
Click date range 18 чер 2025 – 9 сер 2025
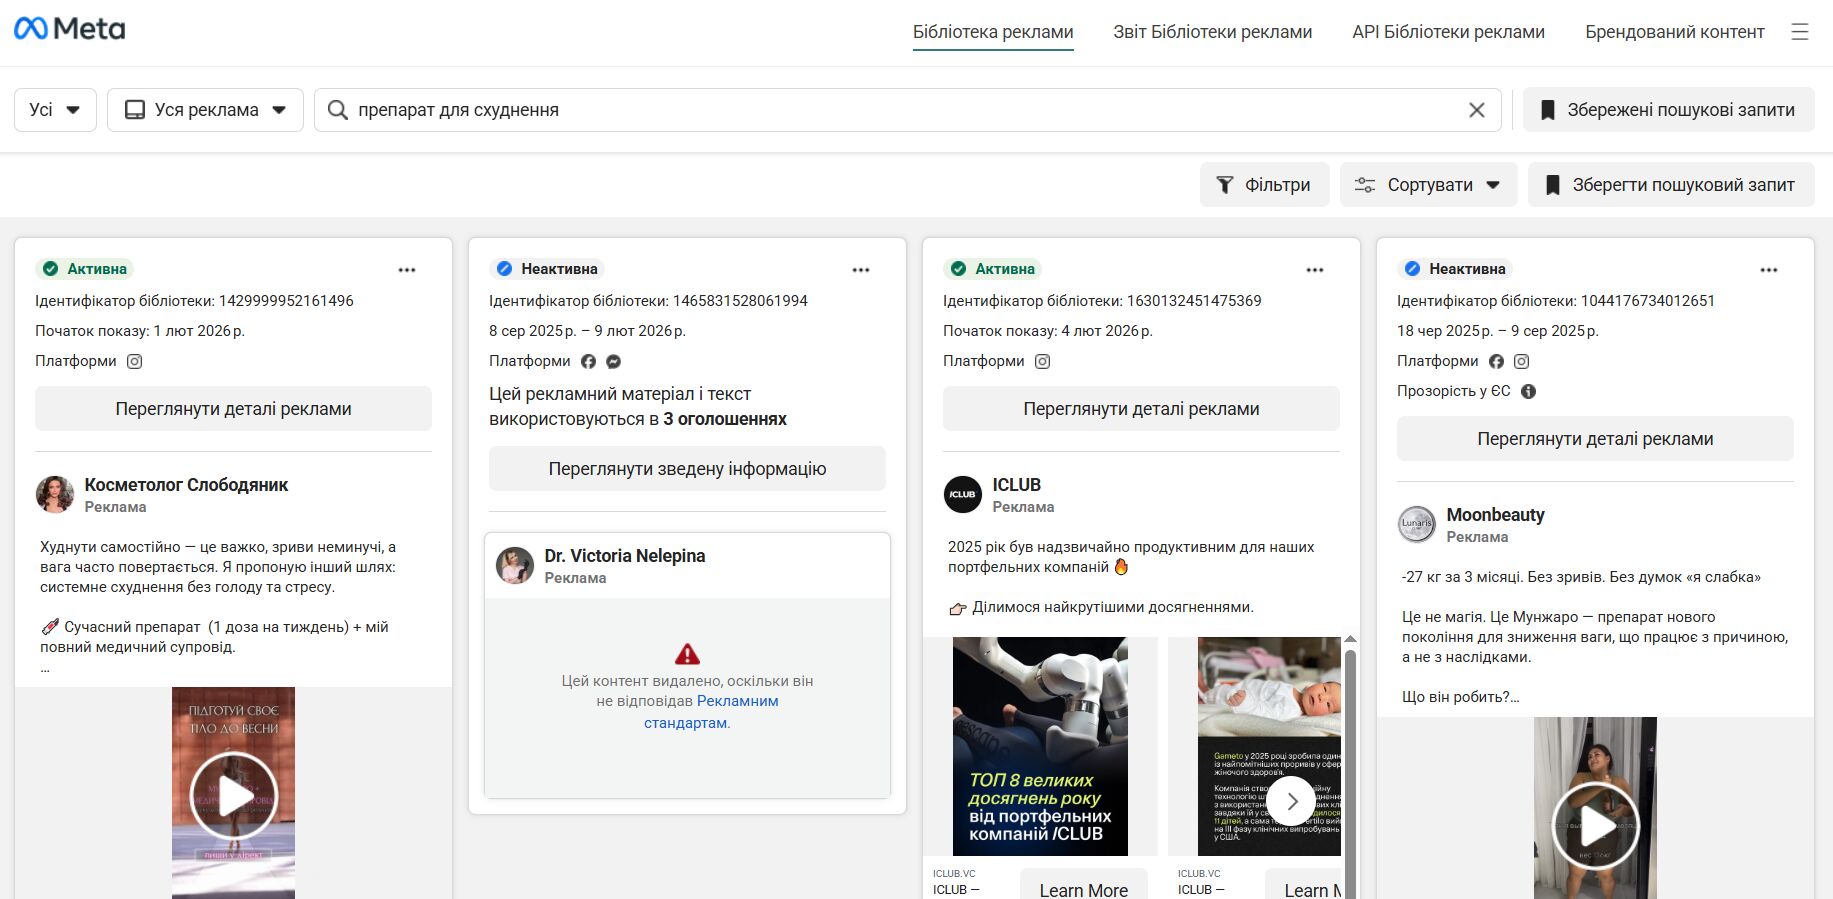click(1497, 331)
